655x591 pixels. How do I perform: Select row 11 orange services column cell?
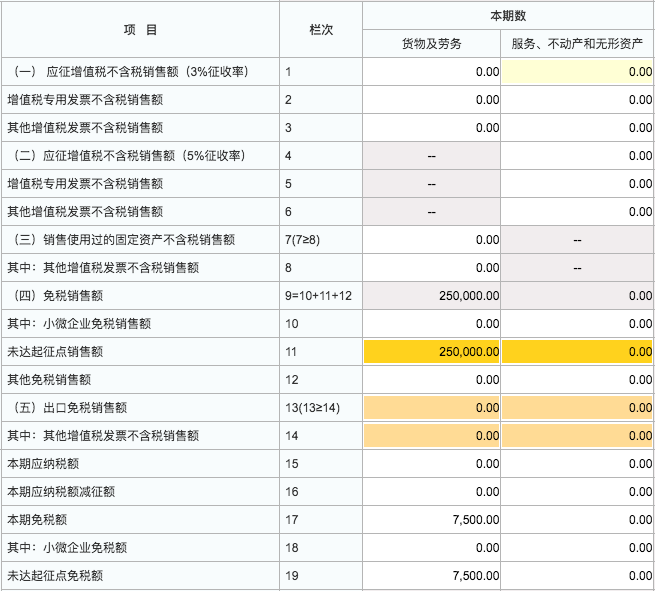(x=577, y=352)
